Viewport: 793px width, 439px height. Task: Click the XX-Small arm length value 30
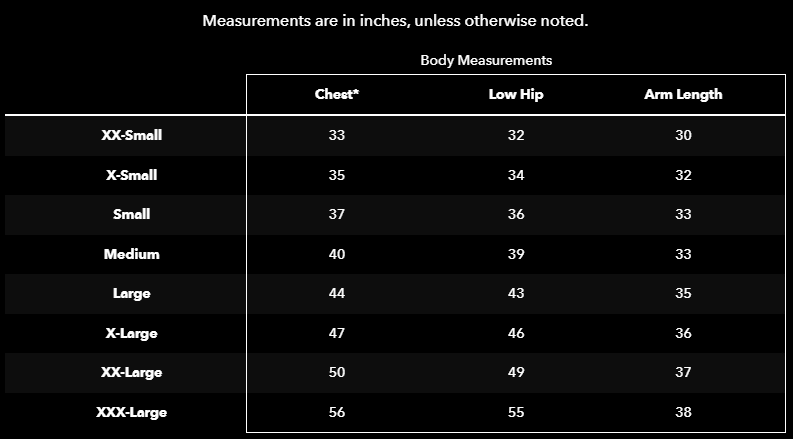(684, 135)
